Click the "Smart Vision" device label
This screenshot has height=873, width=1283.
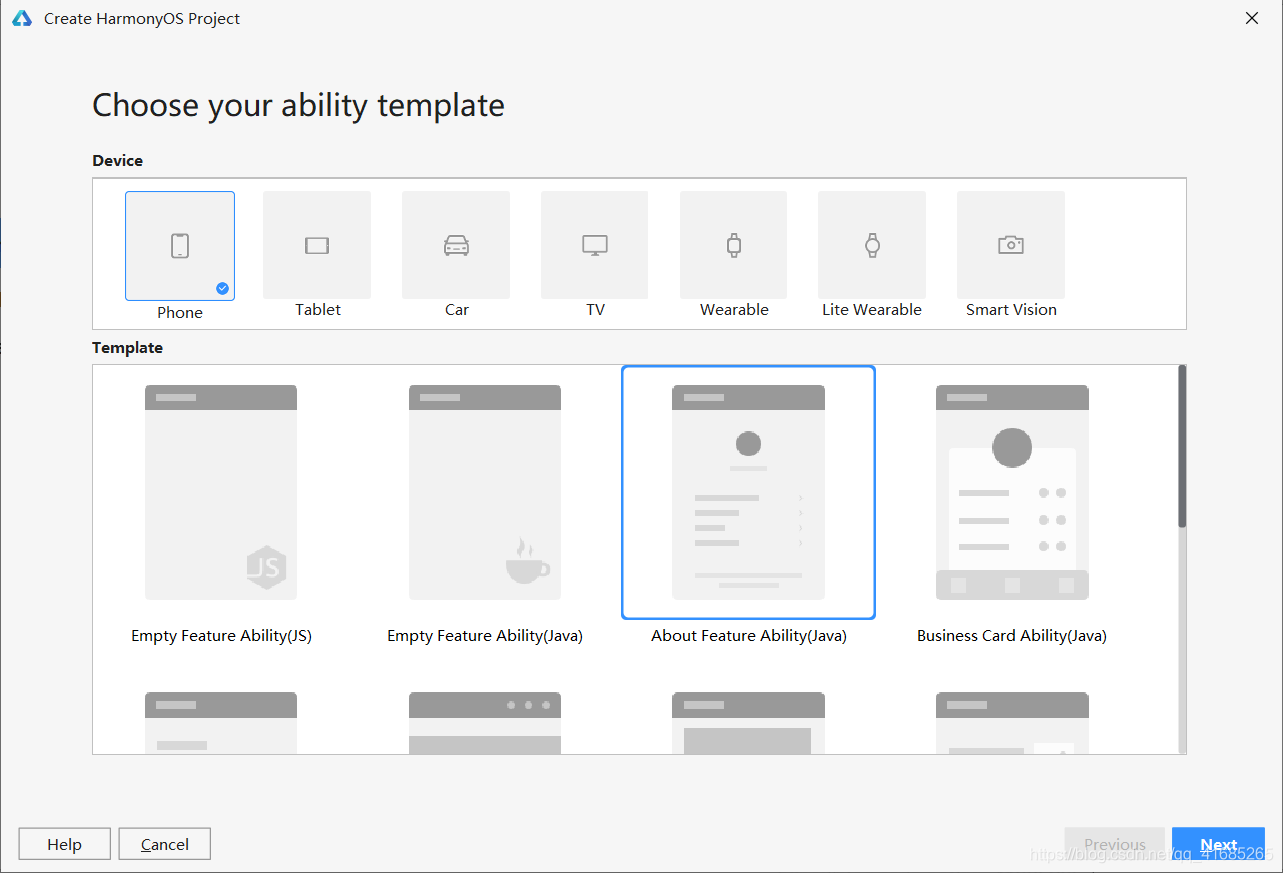coord(1011,310)
